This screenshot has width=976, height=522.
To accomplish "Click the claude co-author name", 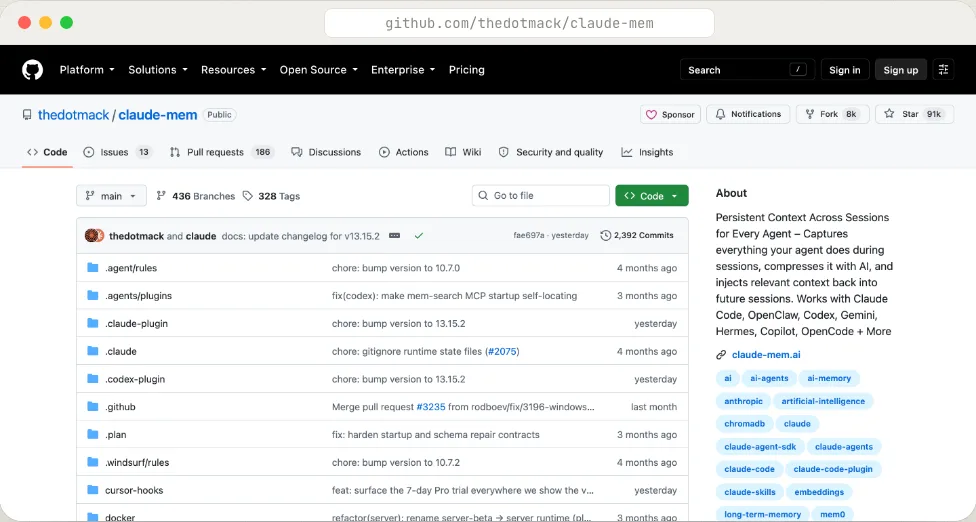I will coord(201,236).
